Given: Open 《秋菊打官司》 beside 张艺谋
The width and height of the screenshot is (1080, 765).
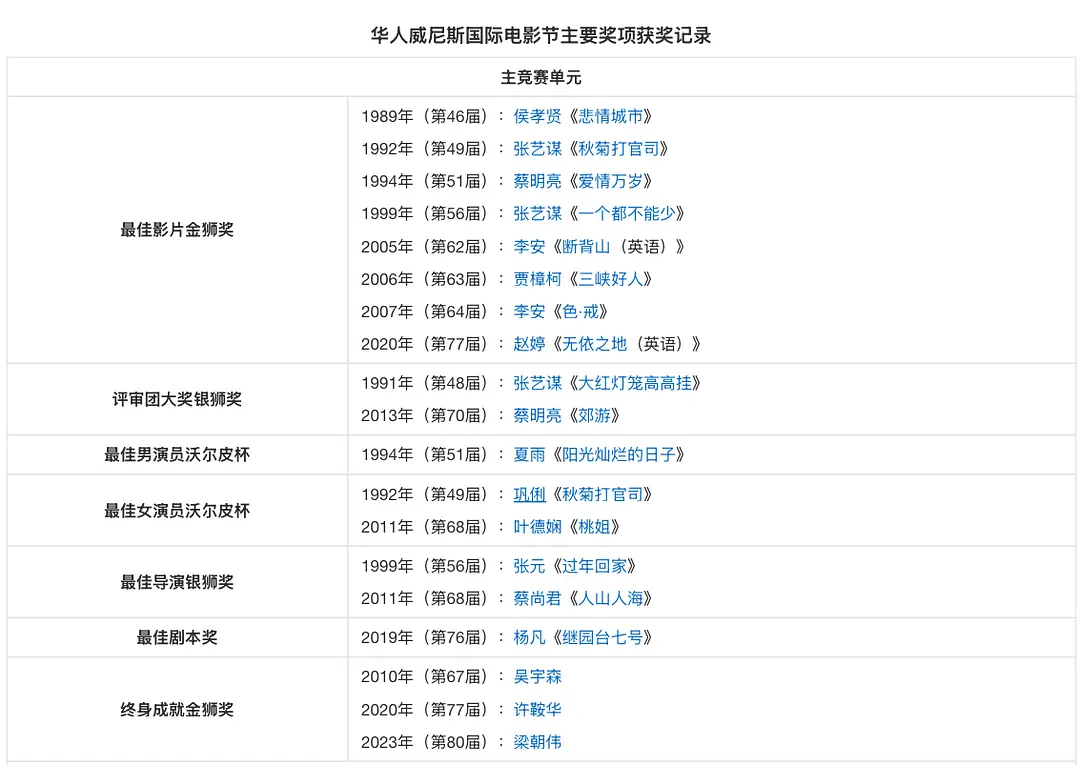Looking at the screenshot, I should (619, 149).
